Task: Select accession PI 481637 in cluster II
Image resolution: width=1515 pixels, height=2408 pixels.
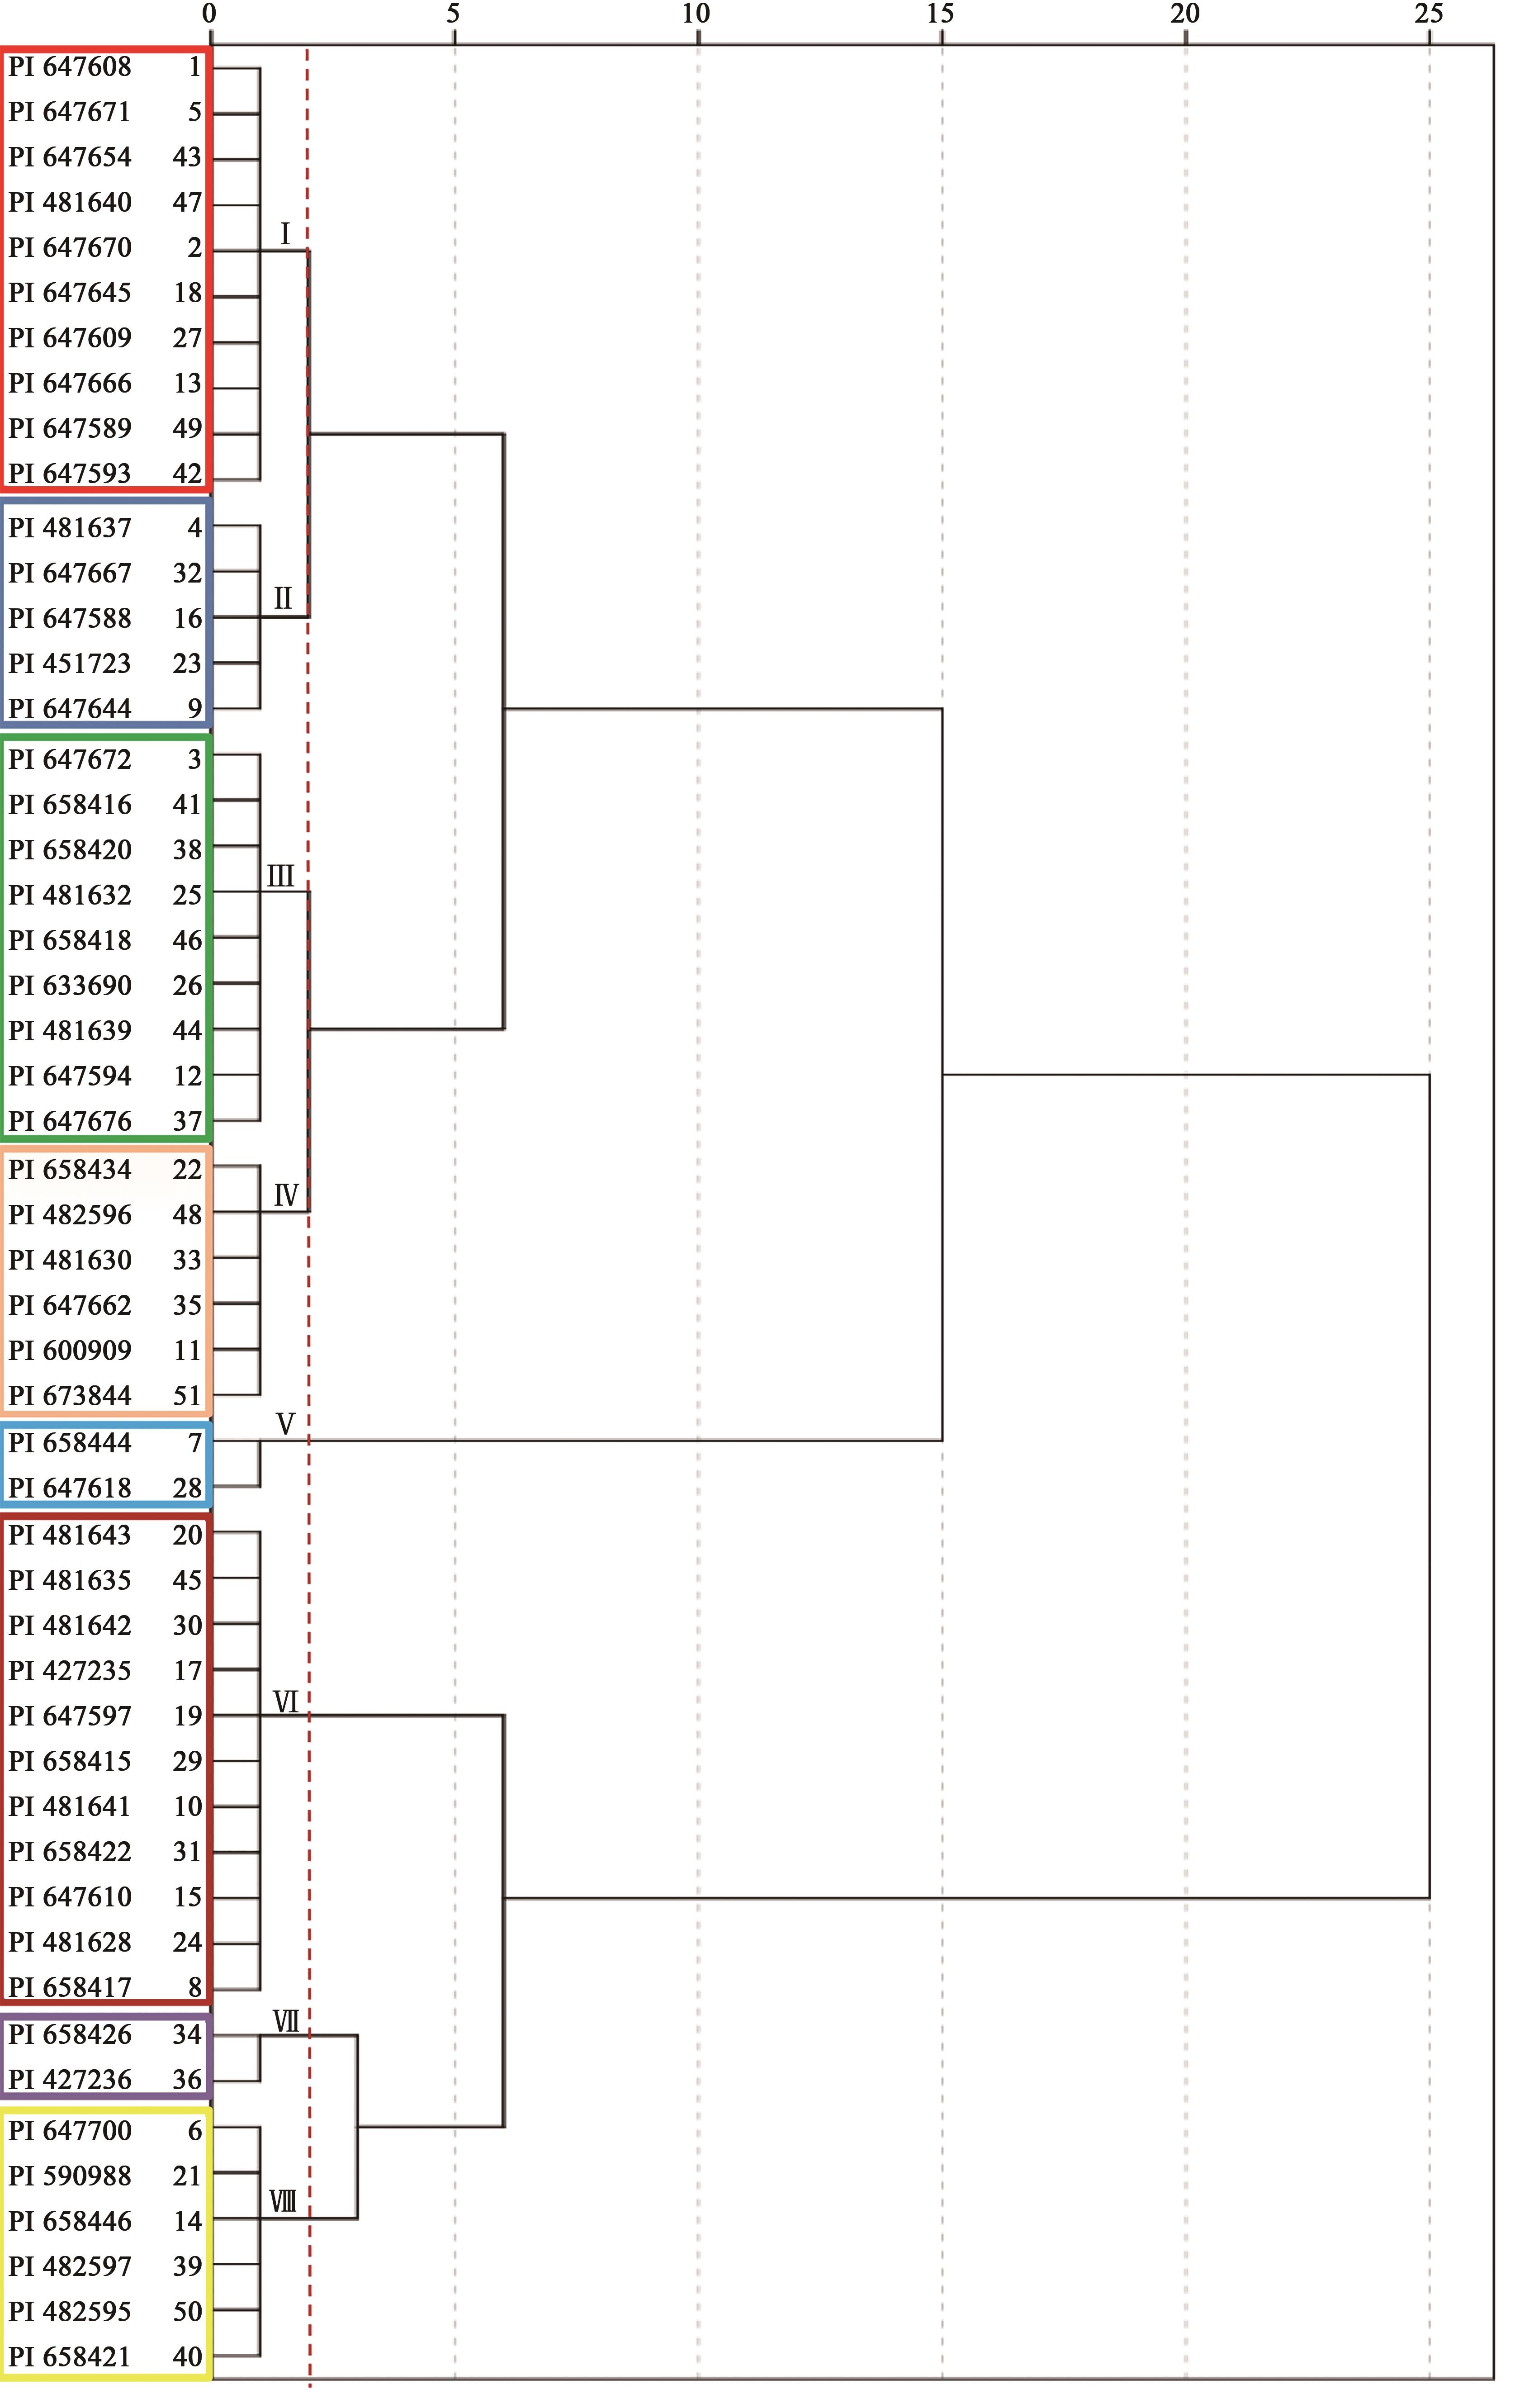Action: 70,528
